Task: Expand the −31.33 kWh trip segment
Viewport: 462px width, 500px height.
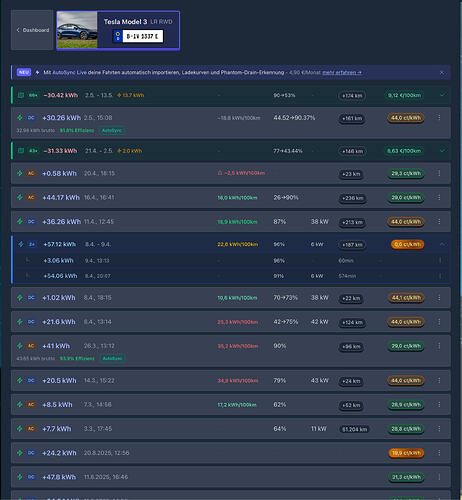Action: pos(442,151)
